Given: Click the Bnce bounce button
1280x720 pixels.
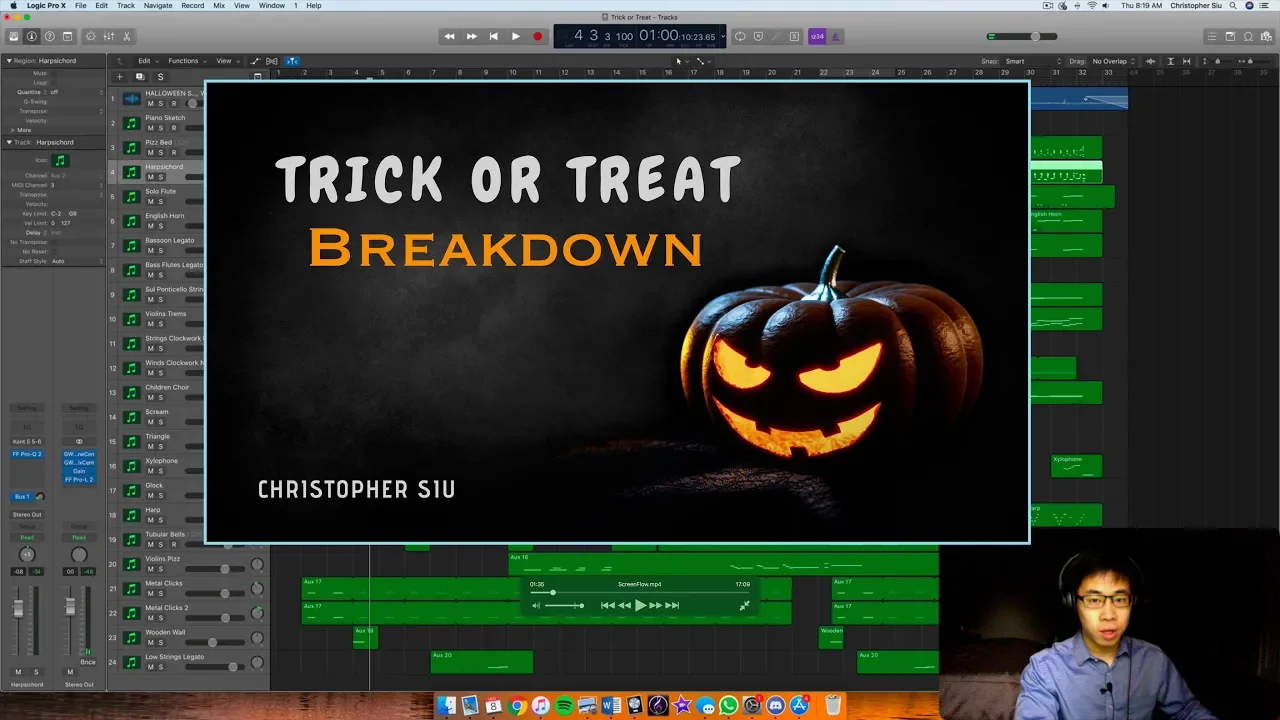Looking at the screenshot, I should click(88, 662).
